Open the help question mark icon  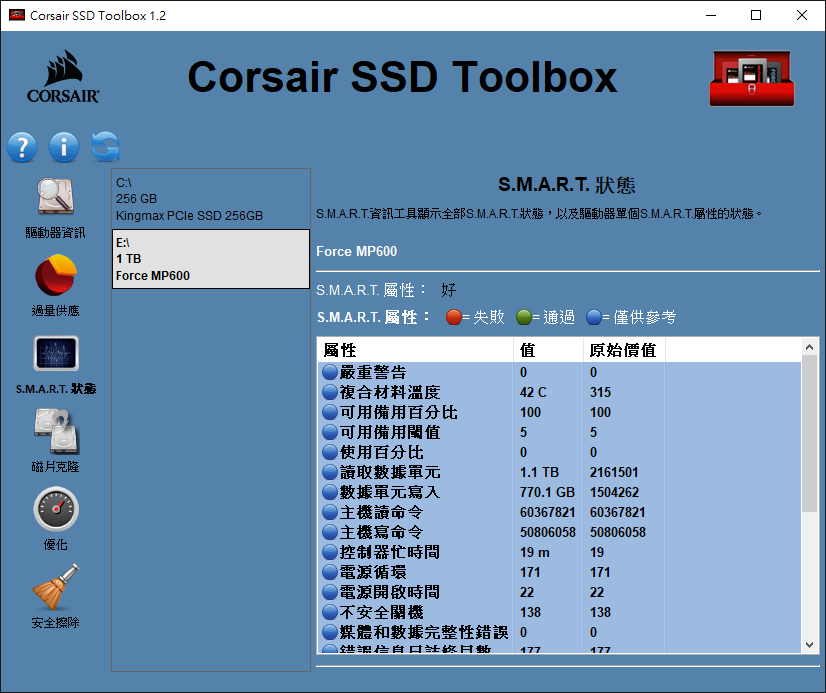(22, 147)
